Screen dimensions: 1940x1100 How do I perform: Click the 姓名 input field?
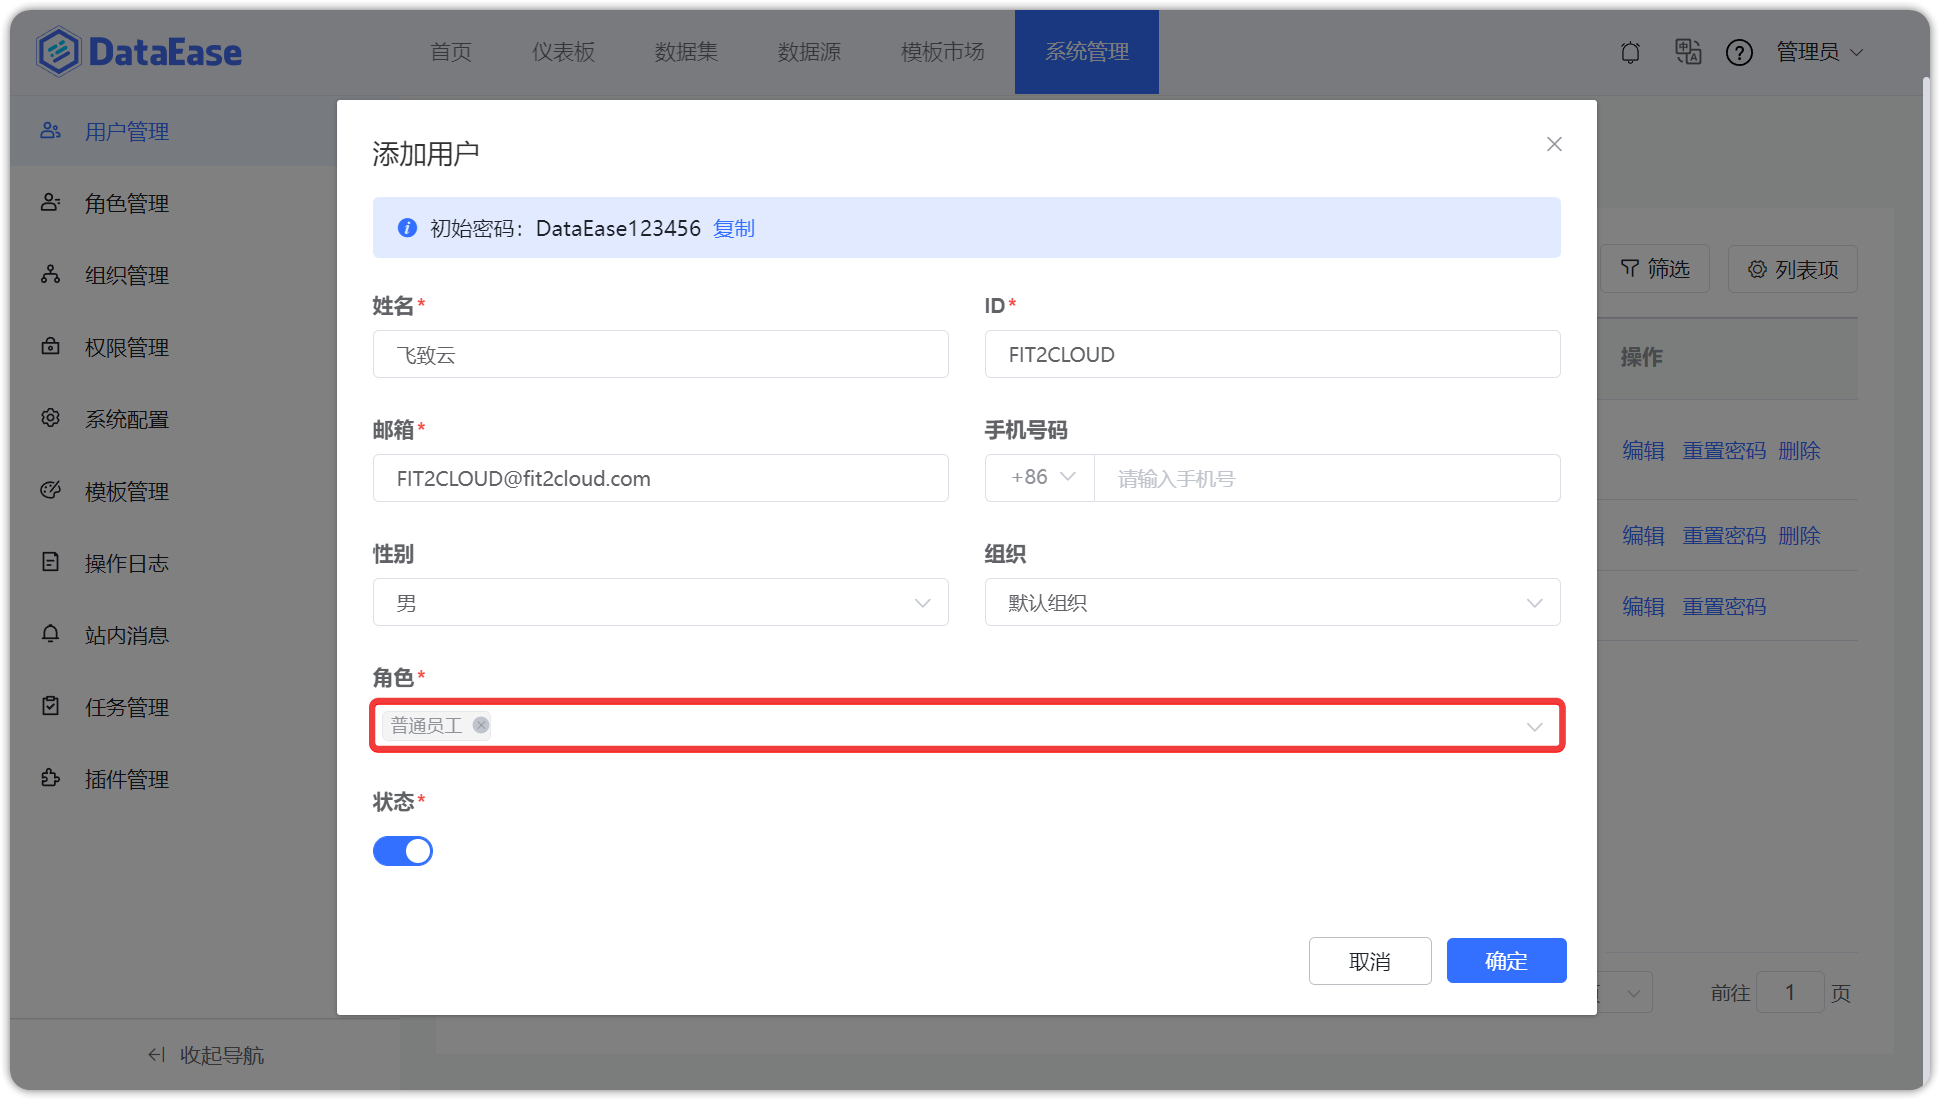click(661, 354)
